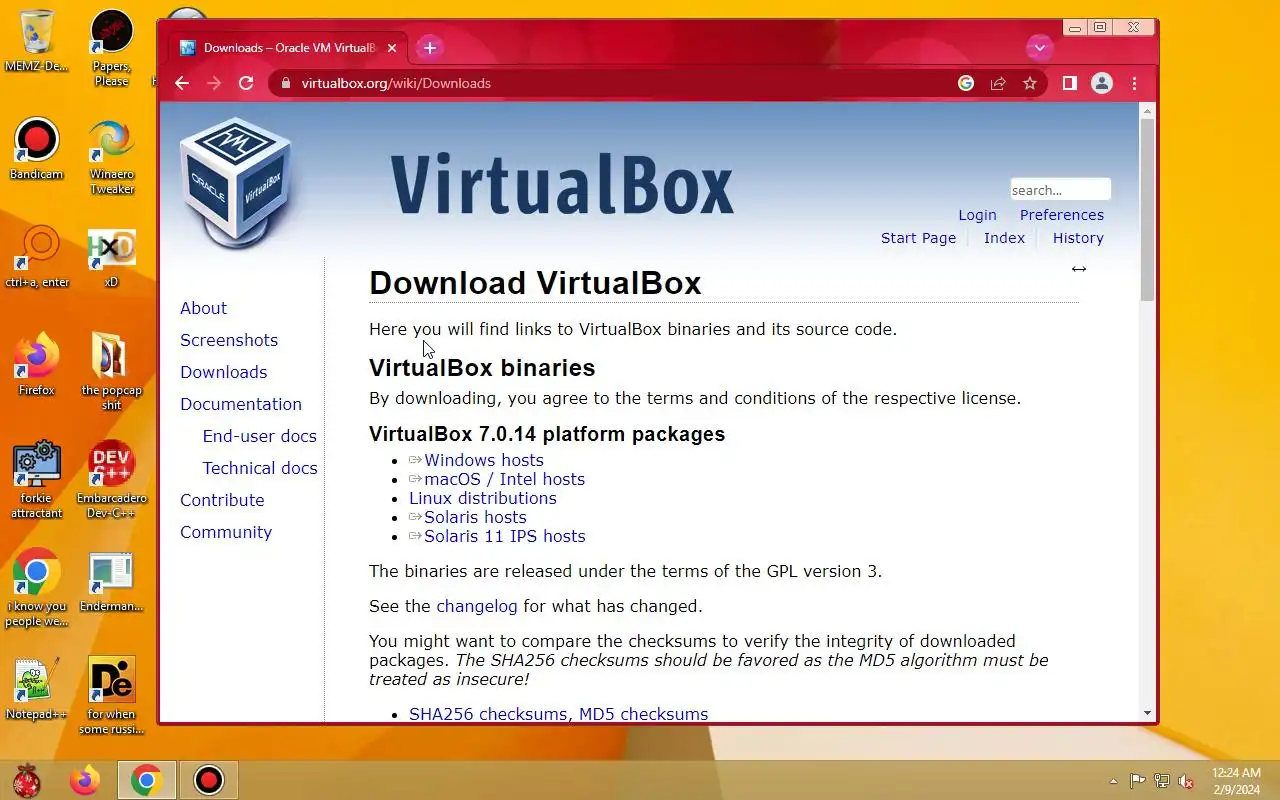Reload the page with refresh icon
Image resolution: width=1280 pixels, height=800 pixels.
[246, 83]
